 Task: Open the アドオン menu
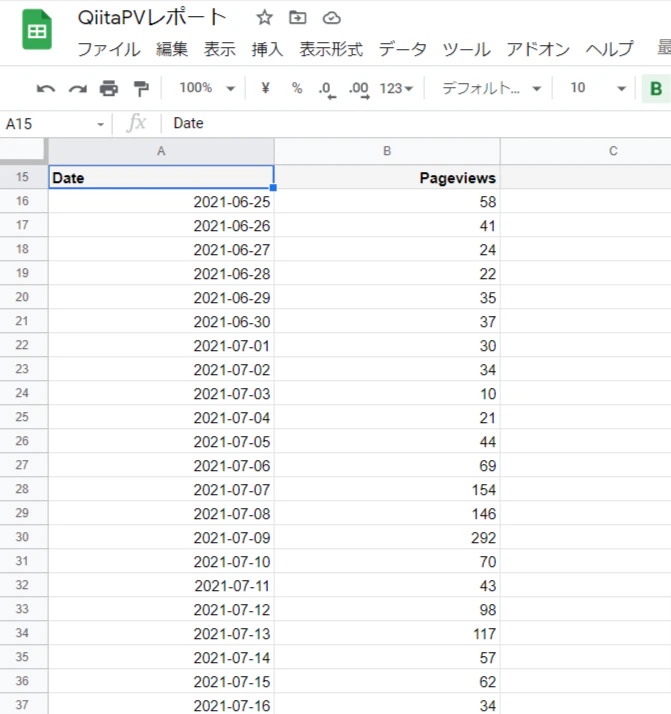tap(538, 49)
